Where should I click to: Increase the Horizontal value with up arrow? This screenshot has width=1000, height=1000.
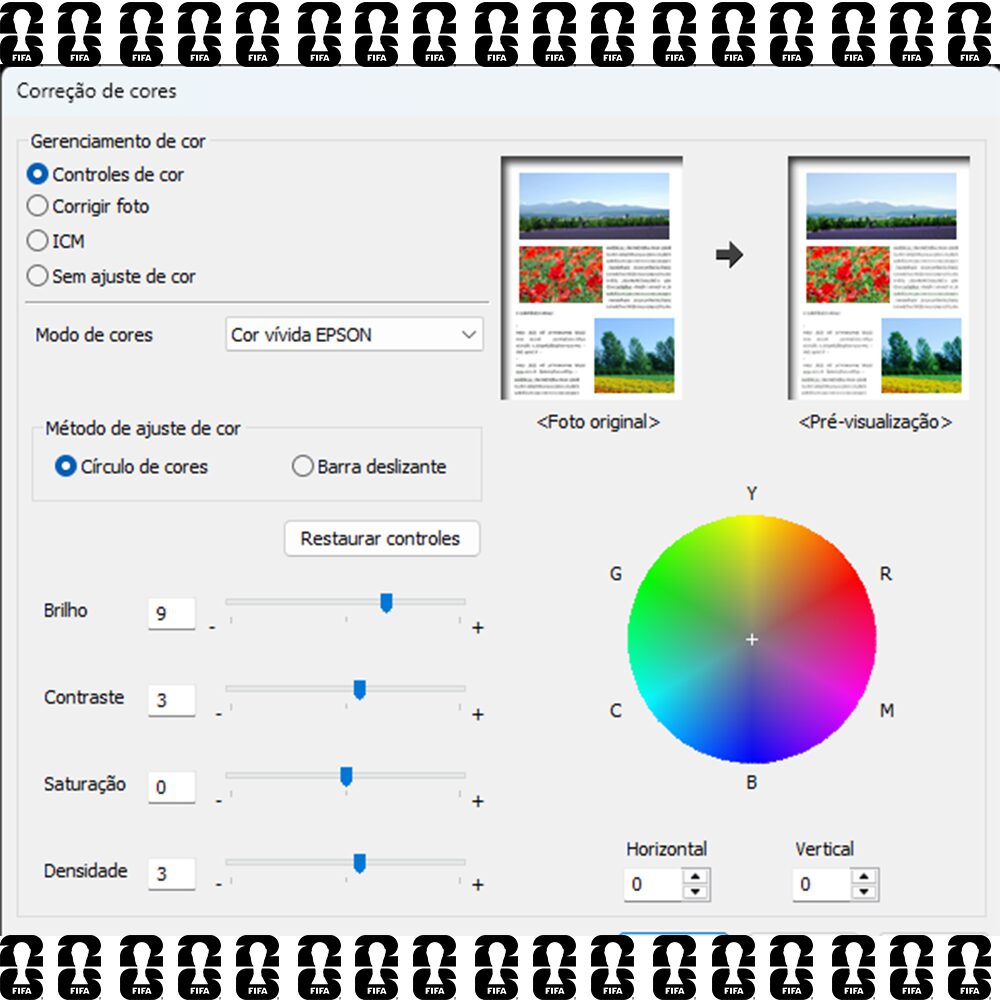pos(696,876)
